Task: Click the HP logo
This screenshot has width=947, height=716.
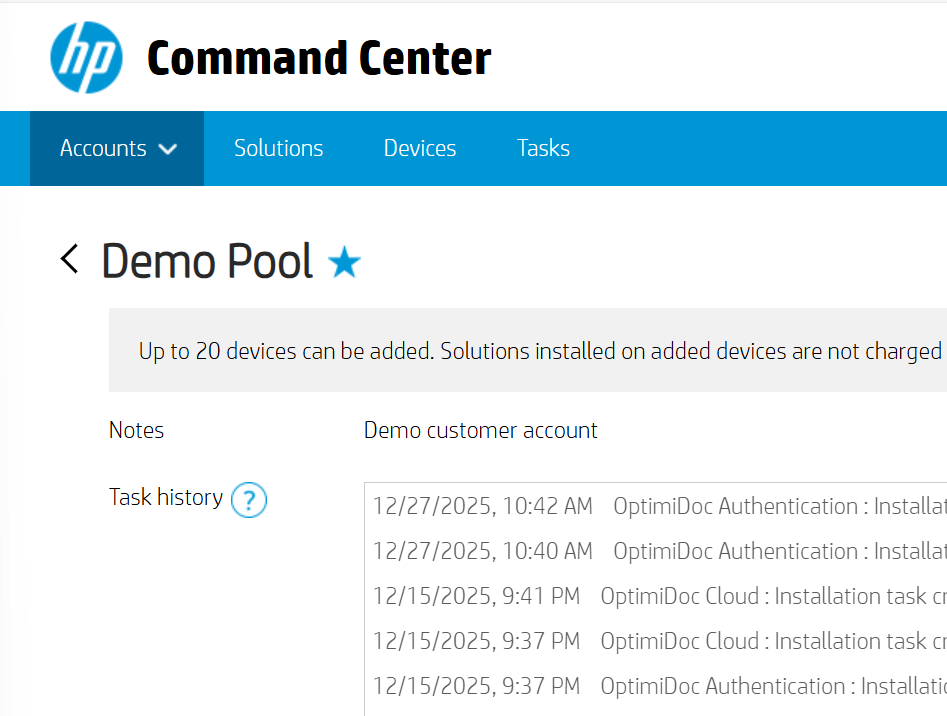Action: coord(86,58)
